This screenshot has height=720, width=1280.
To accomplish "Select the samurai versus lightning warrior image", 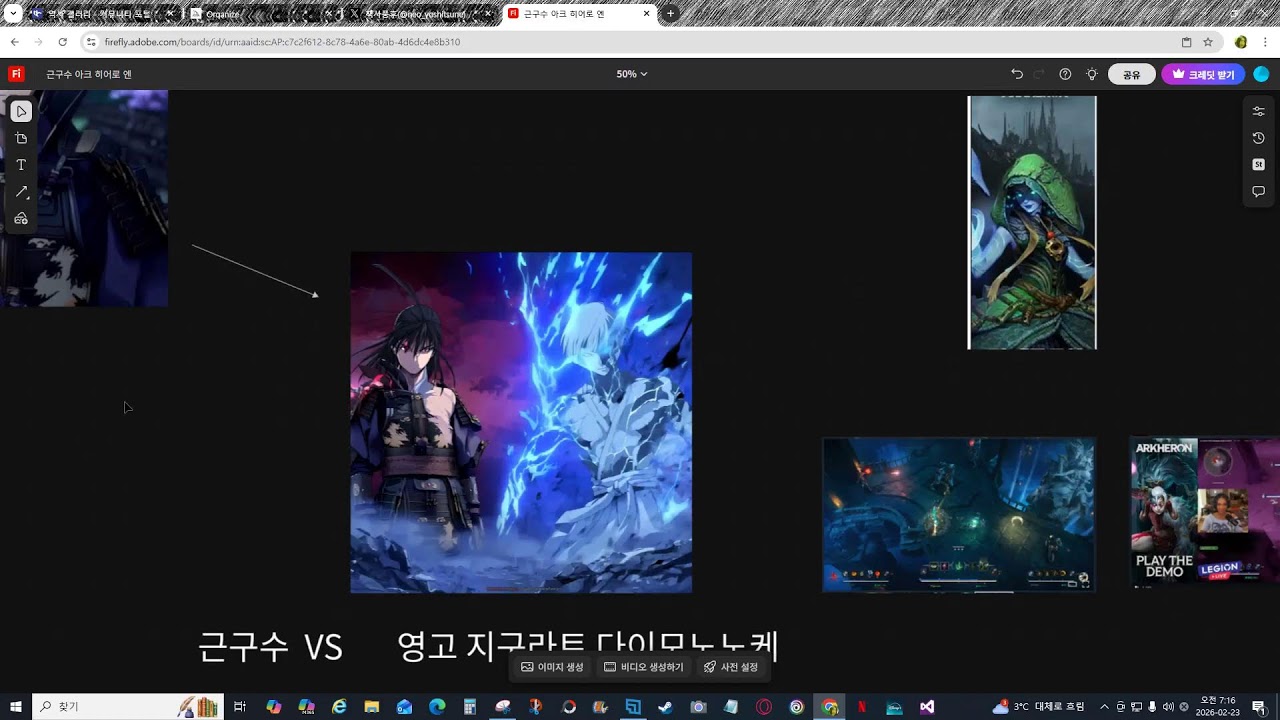I will 521,422.
